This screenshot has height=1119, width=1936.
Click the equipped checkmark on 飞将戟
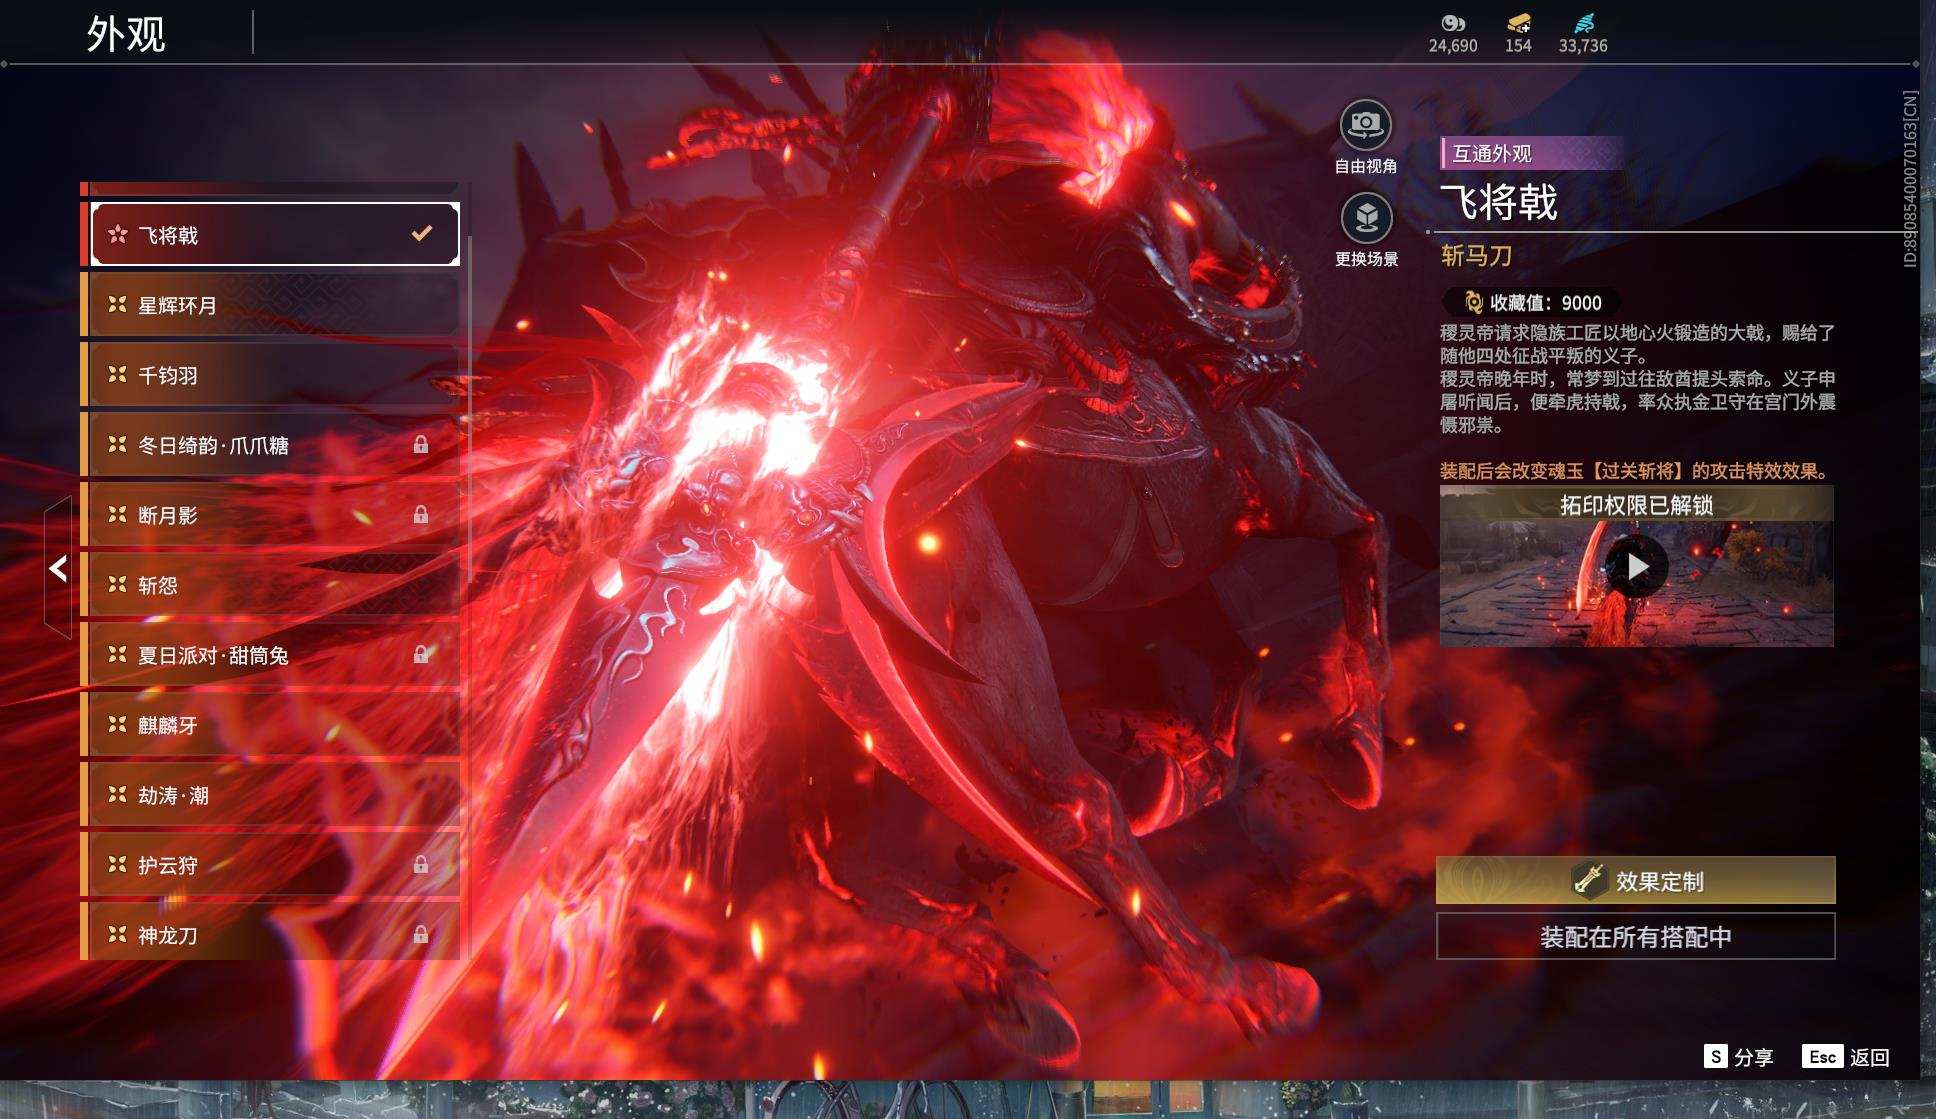(422, 233)
